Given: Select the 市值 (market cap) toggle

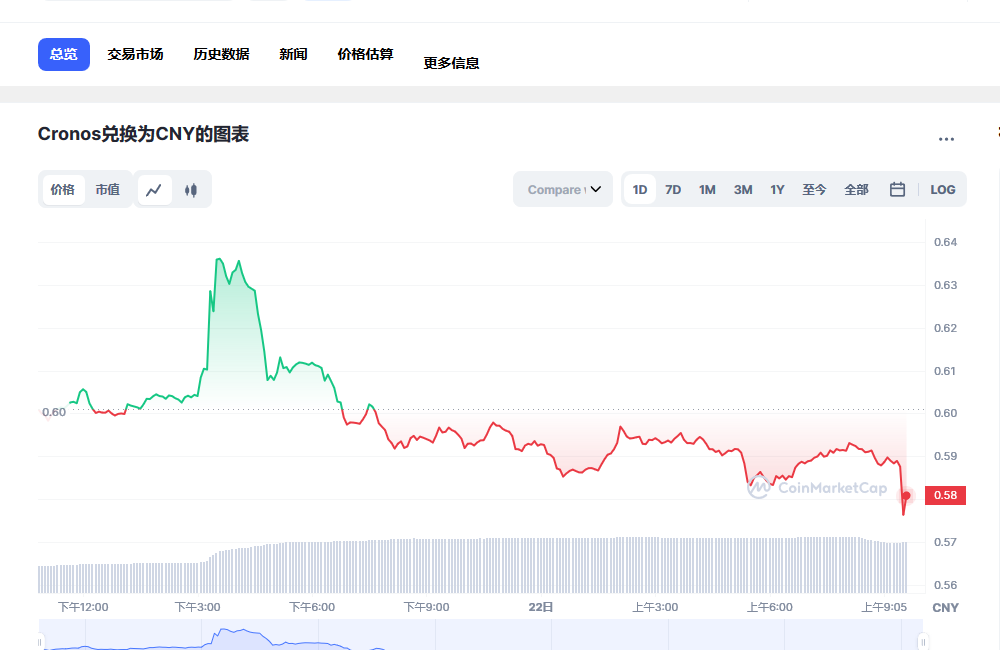Looking at the screenshot, I should tap(108, 190).
